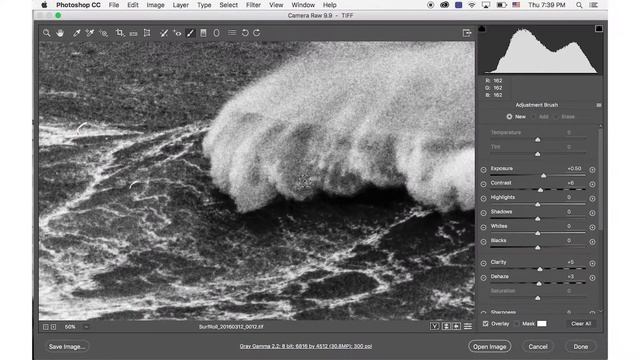Decrease Dehaze with its minus button
Image resolution: width=640 pixels, height=360 pixels.
click(x=483, y=278)
